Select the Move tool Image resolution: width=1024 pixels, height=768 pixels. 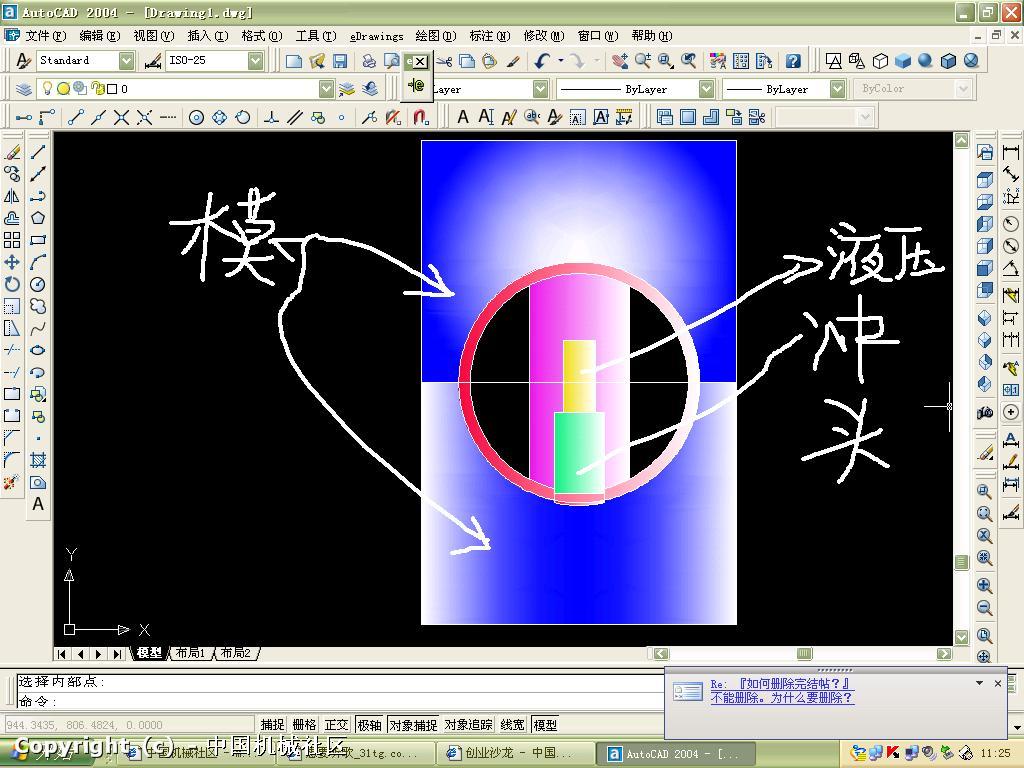(12, 262)
